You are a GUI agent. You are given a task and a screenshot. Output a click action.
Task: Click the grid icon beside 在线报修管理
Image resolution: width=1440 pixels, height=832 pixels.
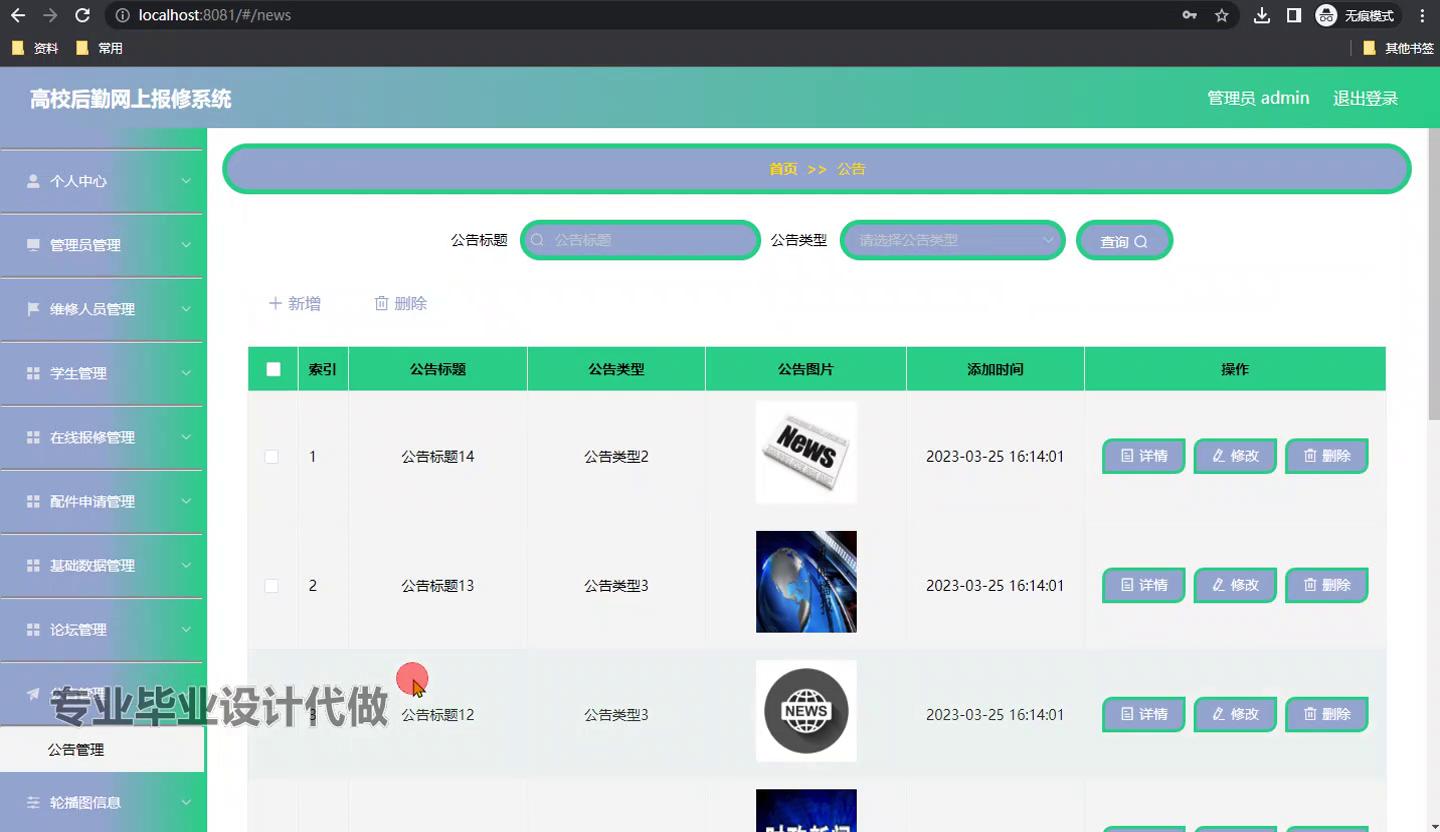(x=33, y=437)
